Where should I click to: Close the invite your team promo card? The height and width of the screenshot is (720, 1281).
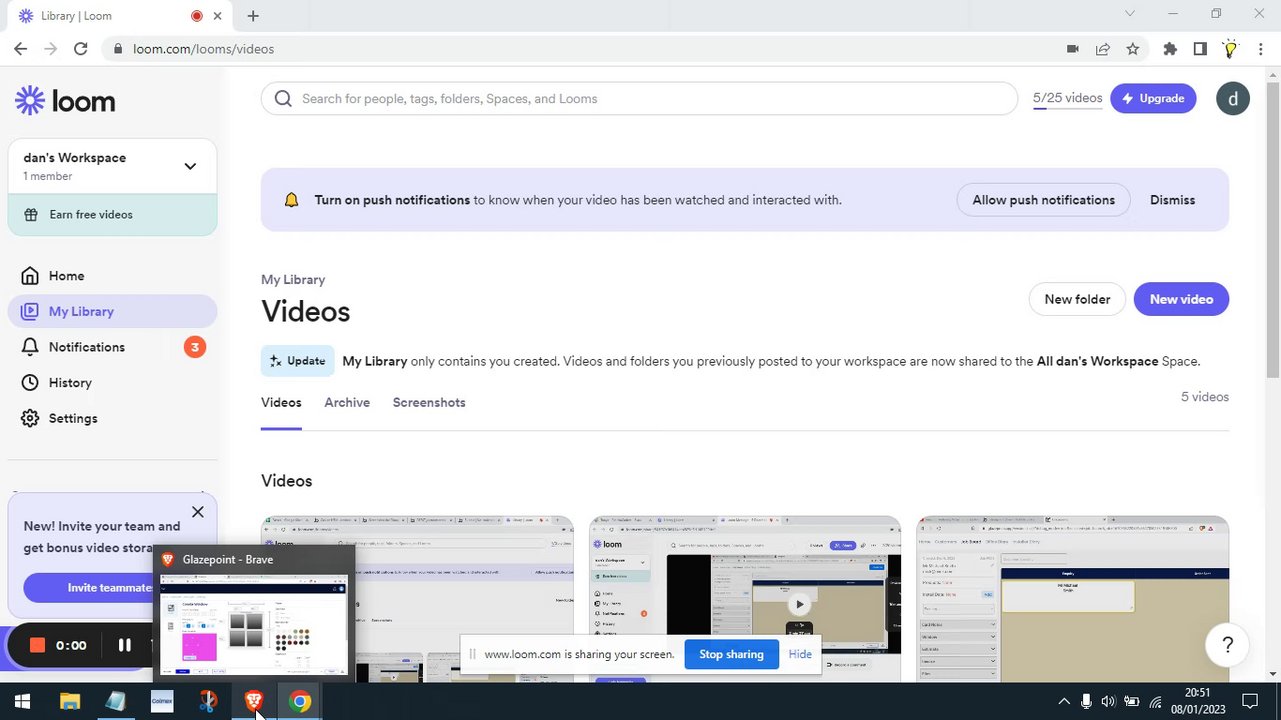[197, 512]
